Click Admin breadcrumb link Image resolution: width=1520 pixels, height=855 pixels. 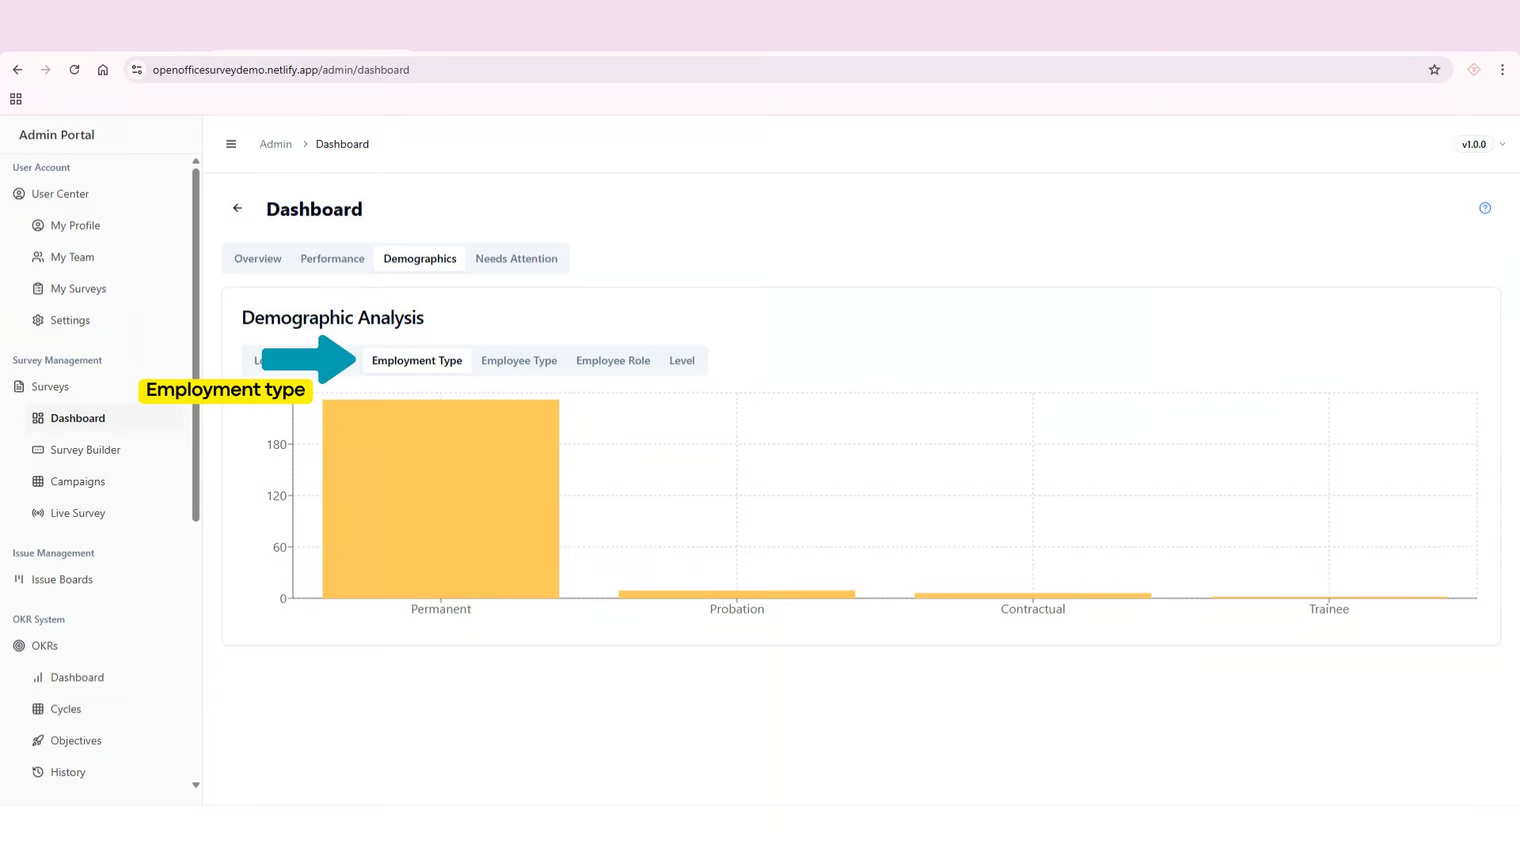click(275, 144)
